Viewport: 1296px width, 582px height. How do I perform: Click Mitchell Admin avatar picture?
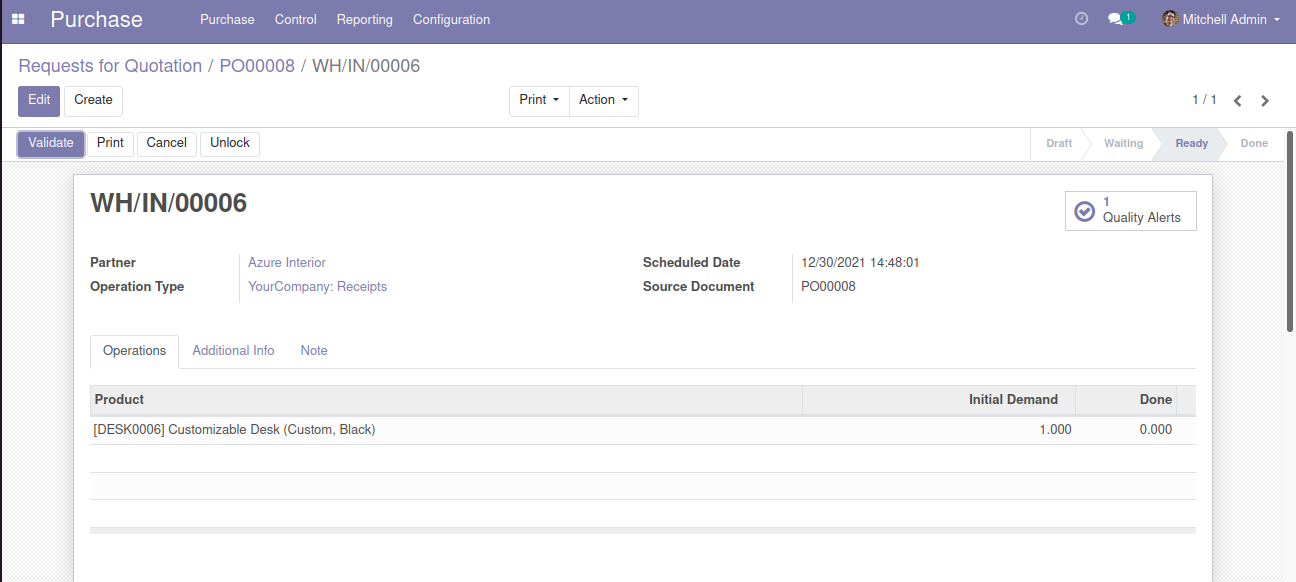pos(1170,19)
